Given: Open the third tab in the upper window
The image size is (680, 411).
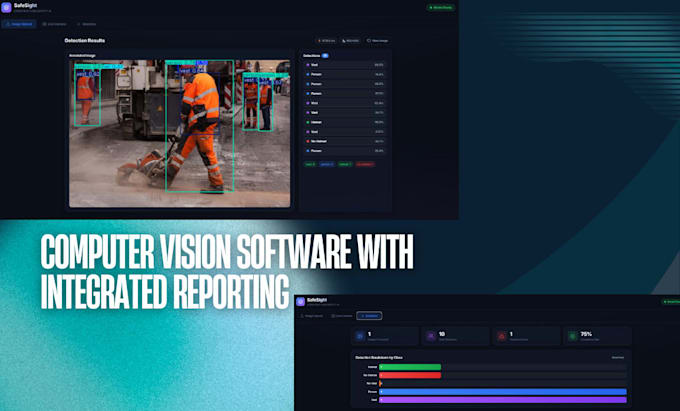Looking at the screenshot, I should tap(86, 24).
